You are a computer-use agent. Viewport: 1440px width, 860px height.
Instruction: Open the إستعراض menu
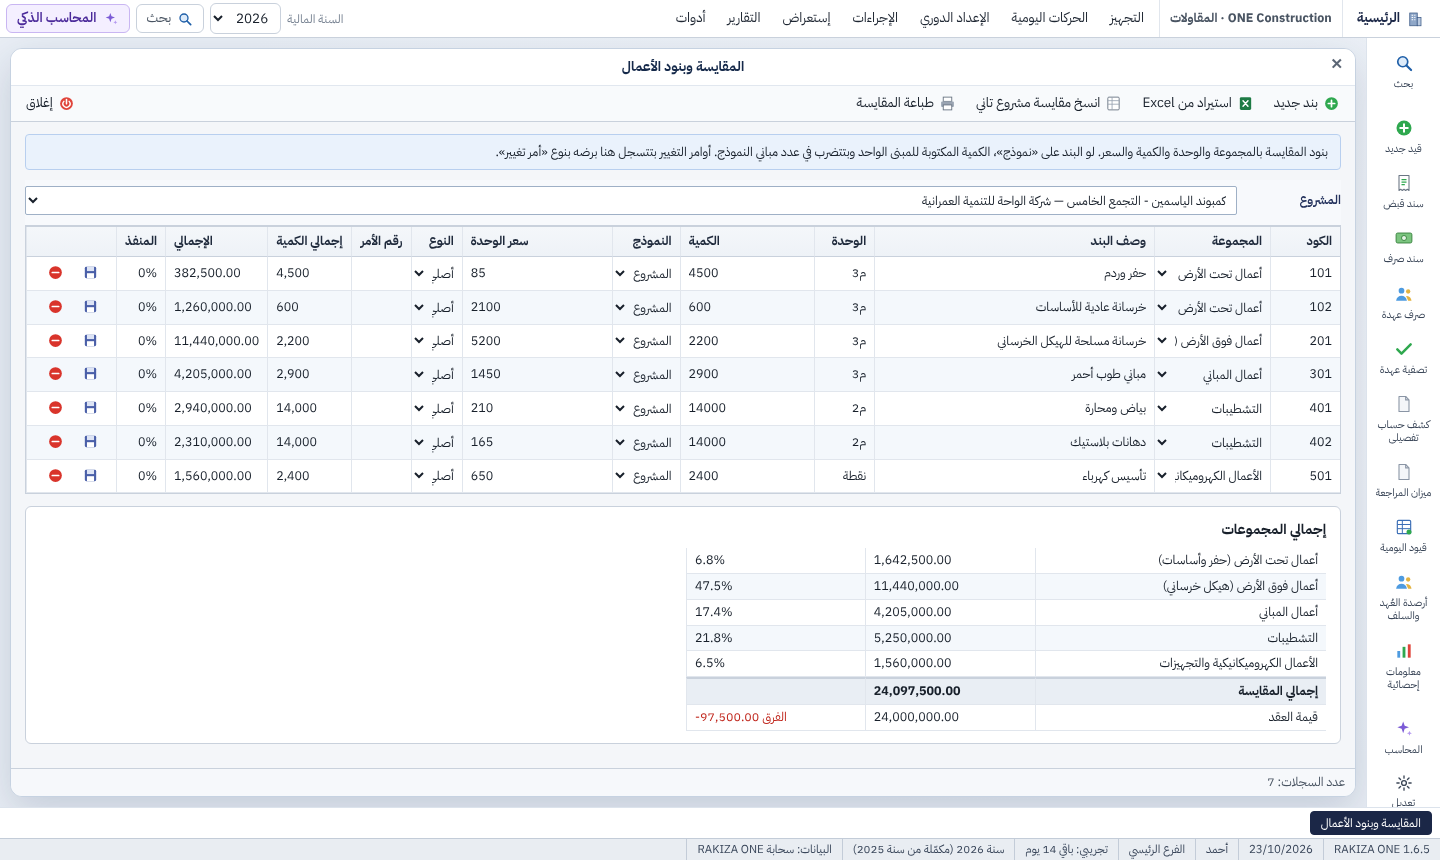click(806, 18)
